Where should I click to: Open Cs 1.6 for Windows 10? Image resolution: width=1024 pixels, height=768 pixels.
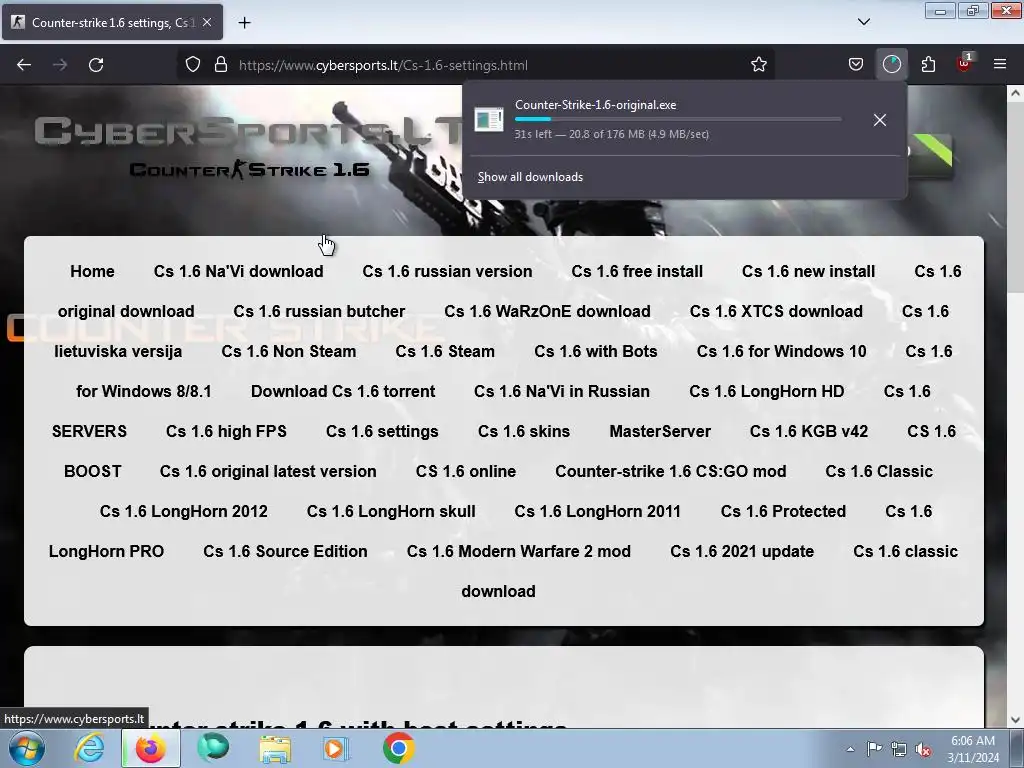point(782,351)
